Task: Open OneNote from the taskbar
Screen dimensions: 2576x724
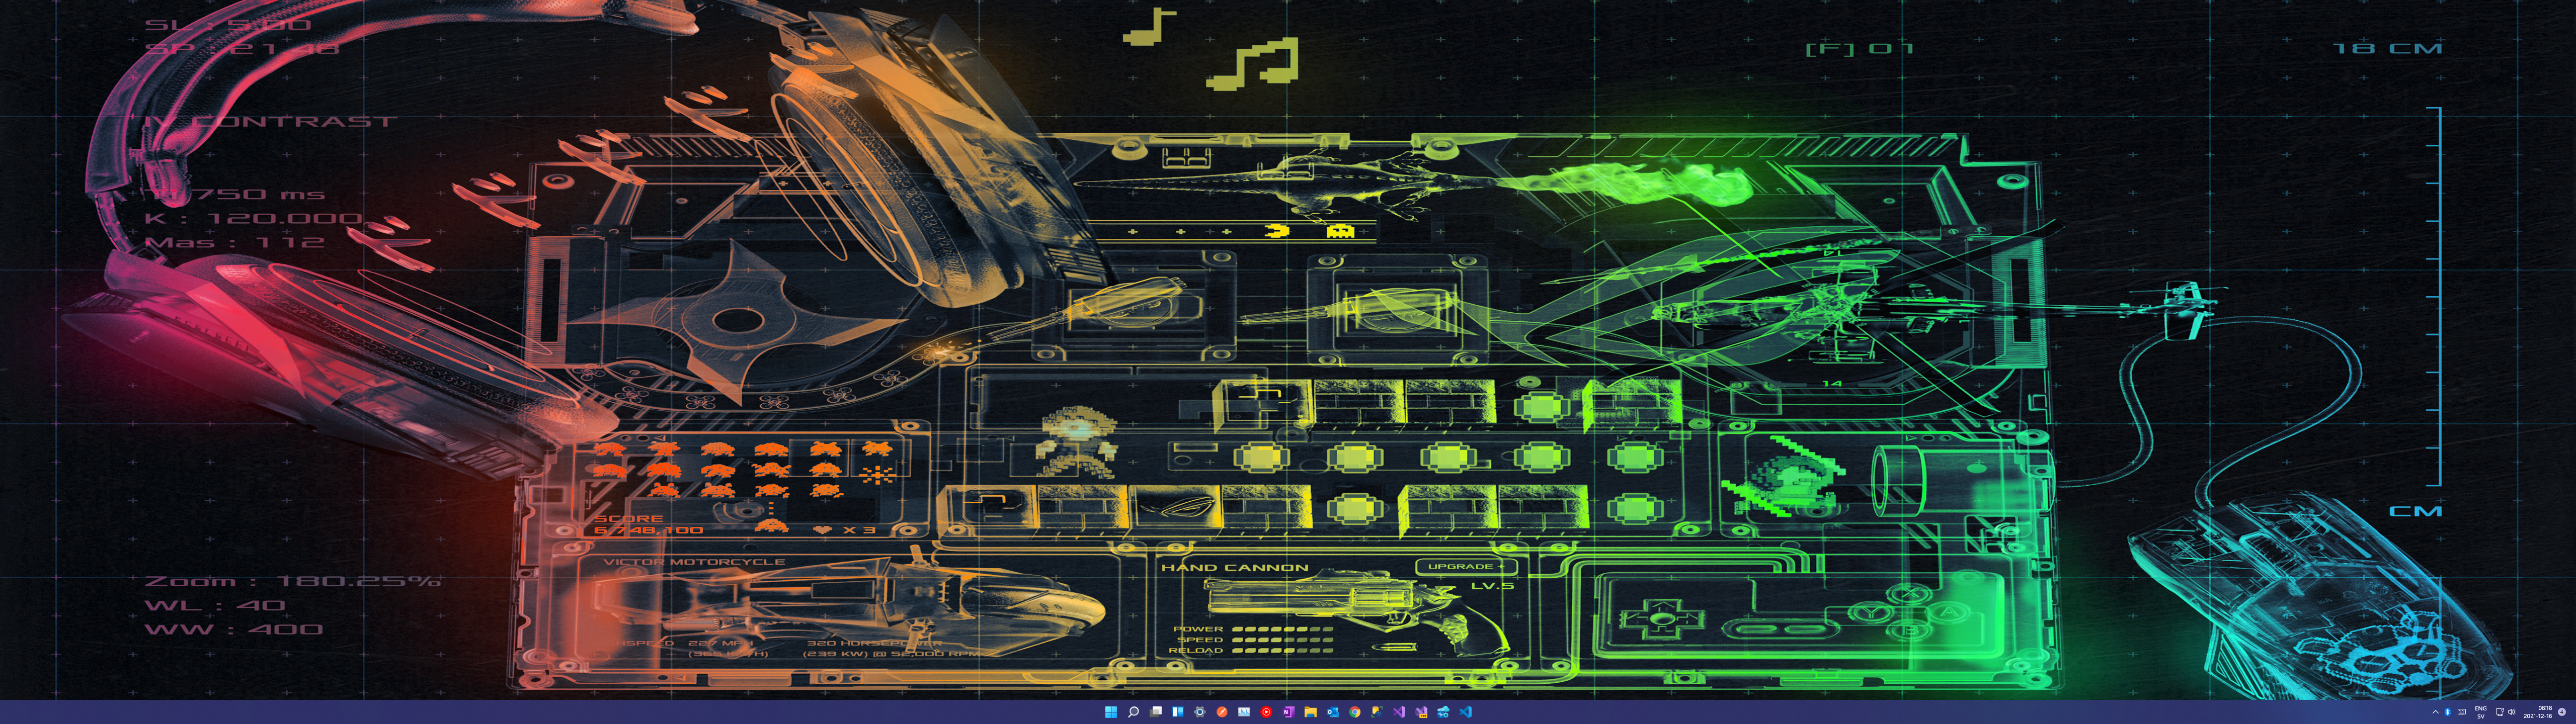Action: point(1288,712)
